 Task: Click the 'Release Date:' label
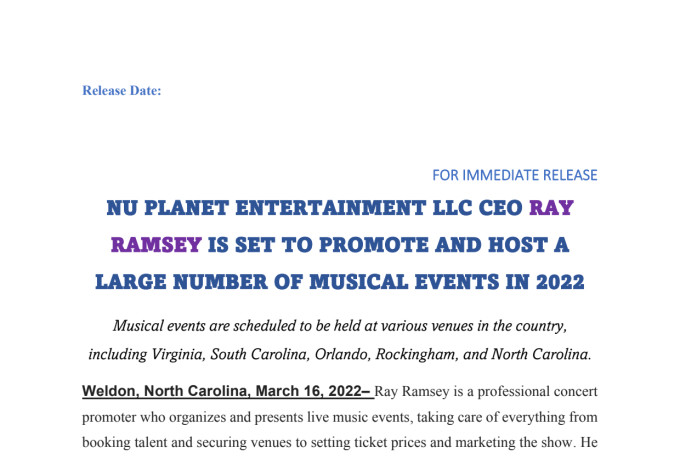pyautogui.click(x=121, y=91)
